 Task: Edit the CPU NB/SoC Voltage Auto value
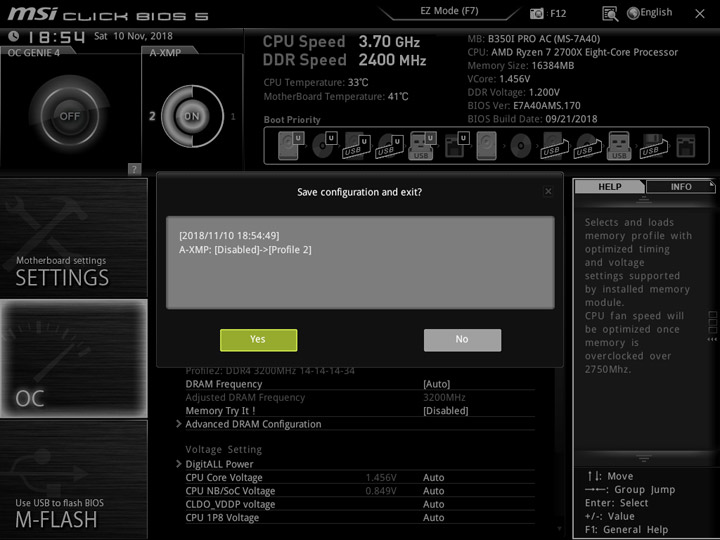pyautogui.click(x=433, y=491)
